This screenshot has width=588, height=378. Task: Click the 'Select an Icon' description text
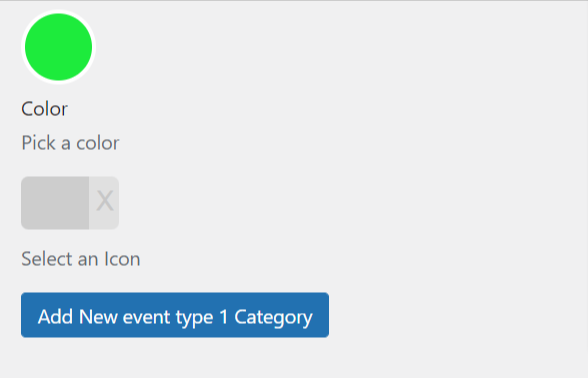click(81, 259)
